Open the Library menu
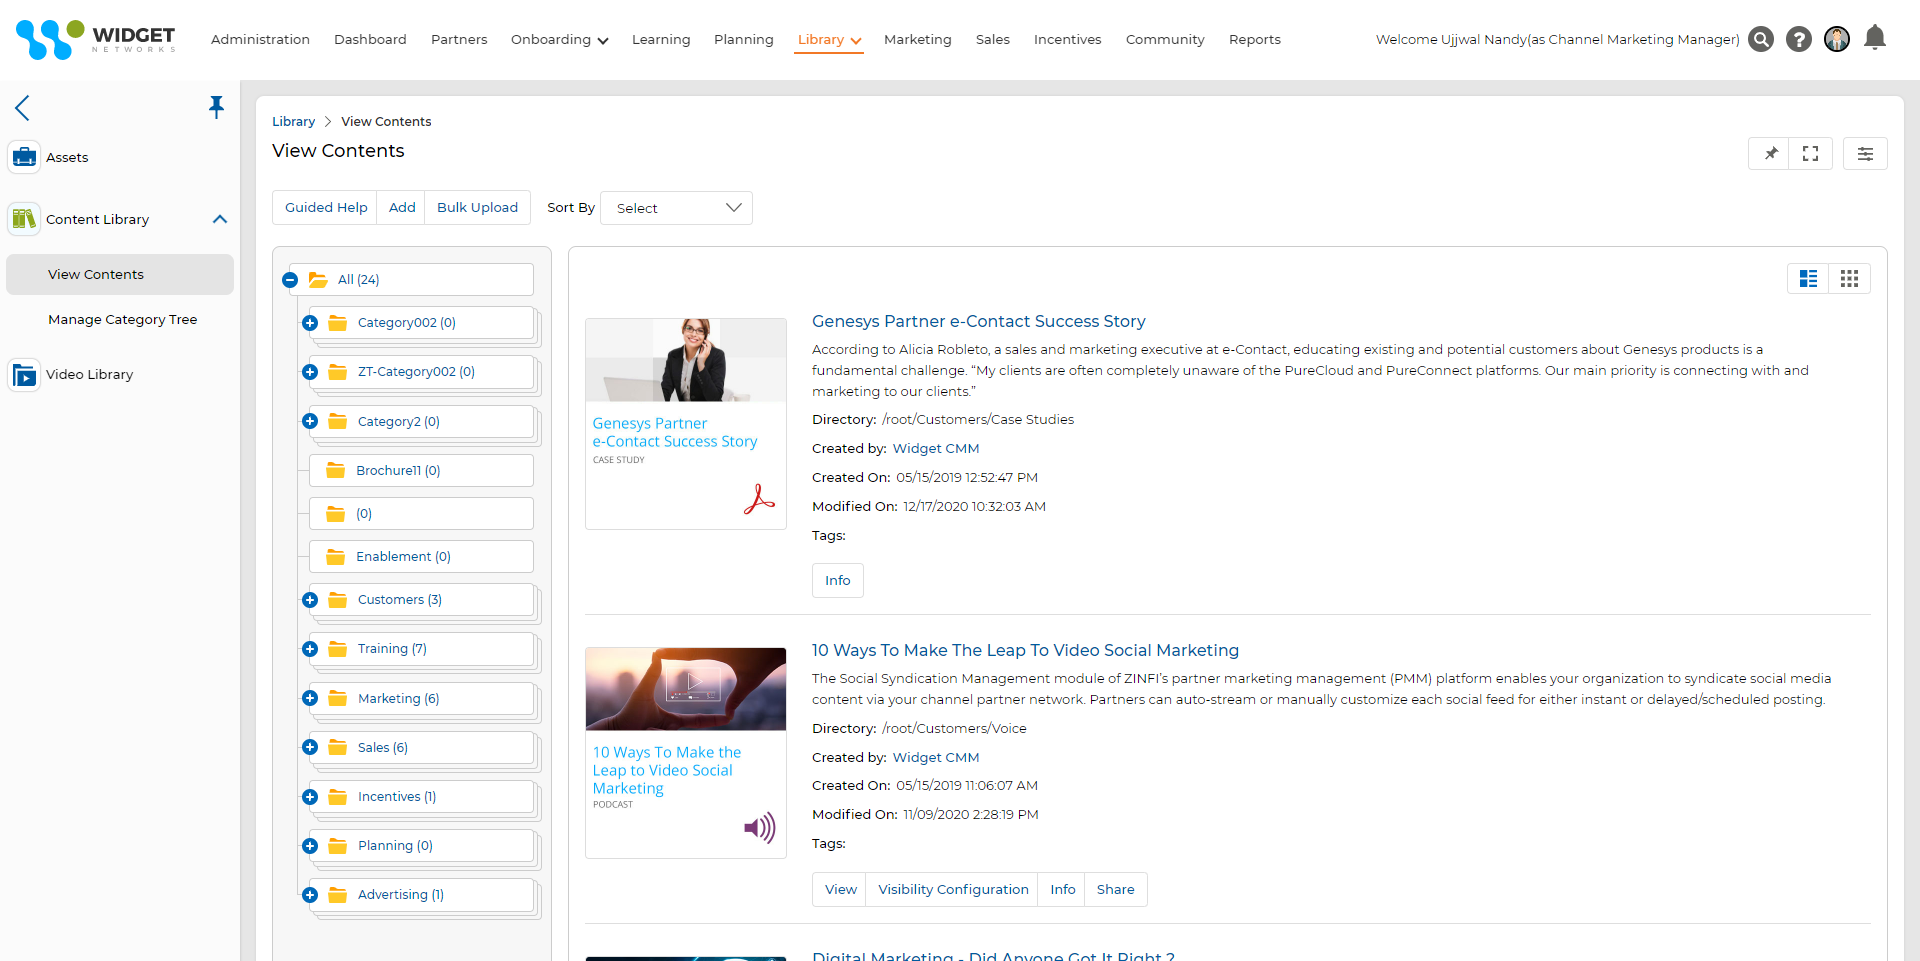1920x961 pixels. pos(829,40)
